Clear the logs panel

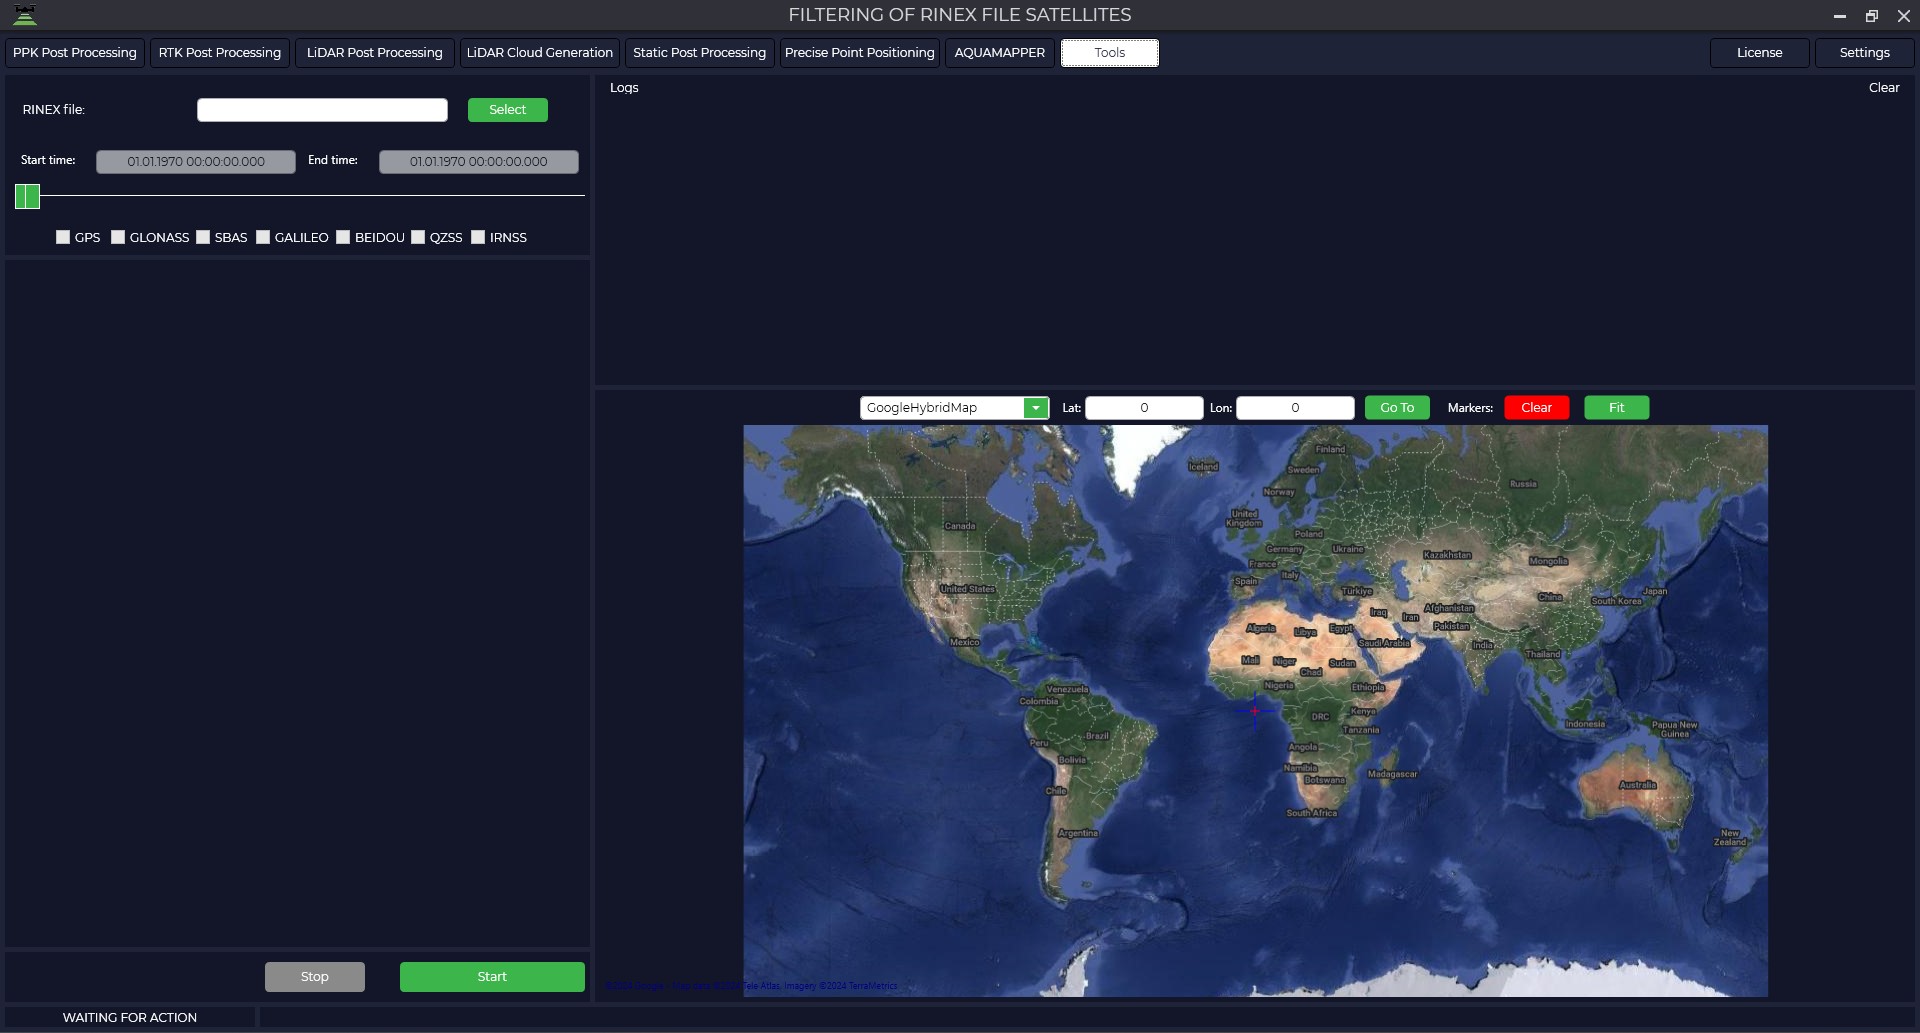point(1884,88)
